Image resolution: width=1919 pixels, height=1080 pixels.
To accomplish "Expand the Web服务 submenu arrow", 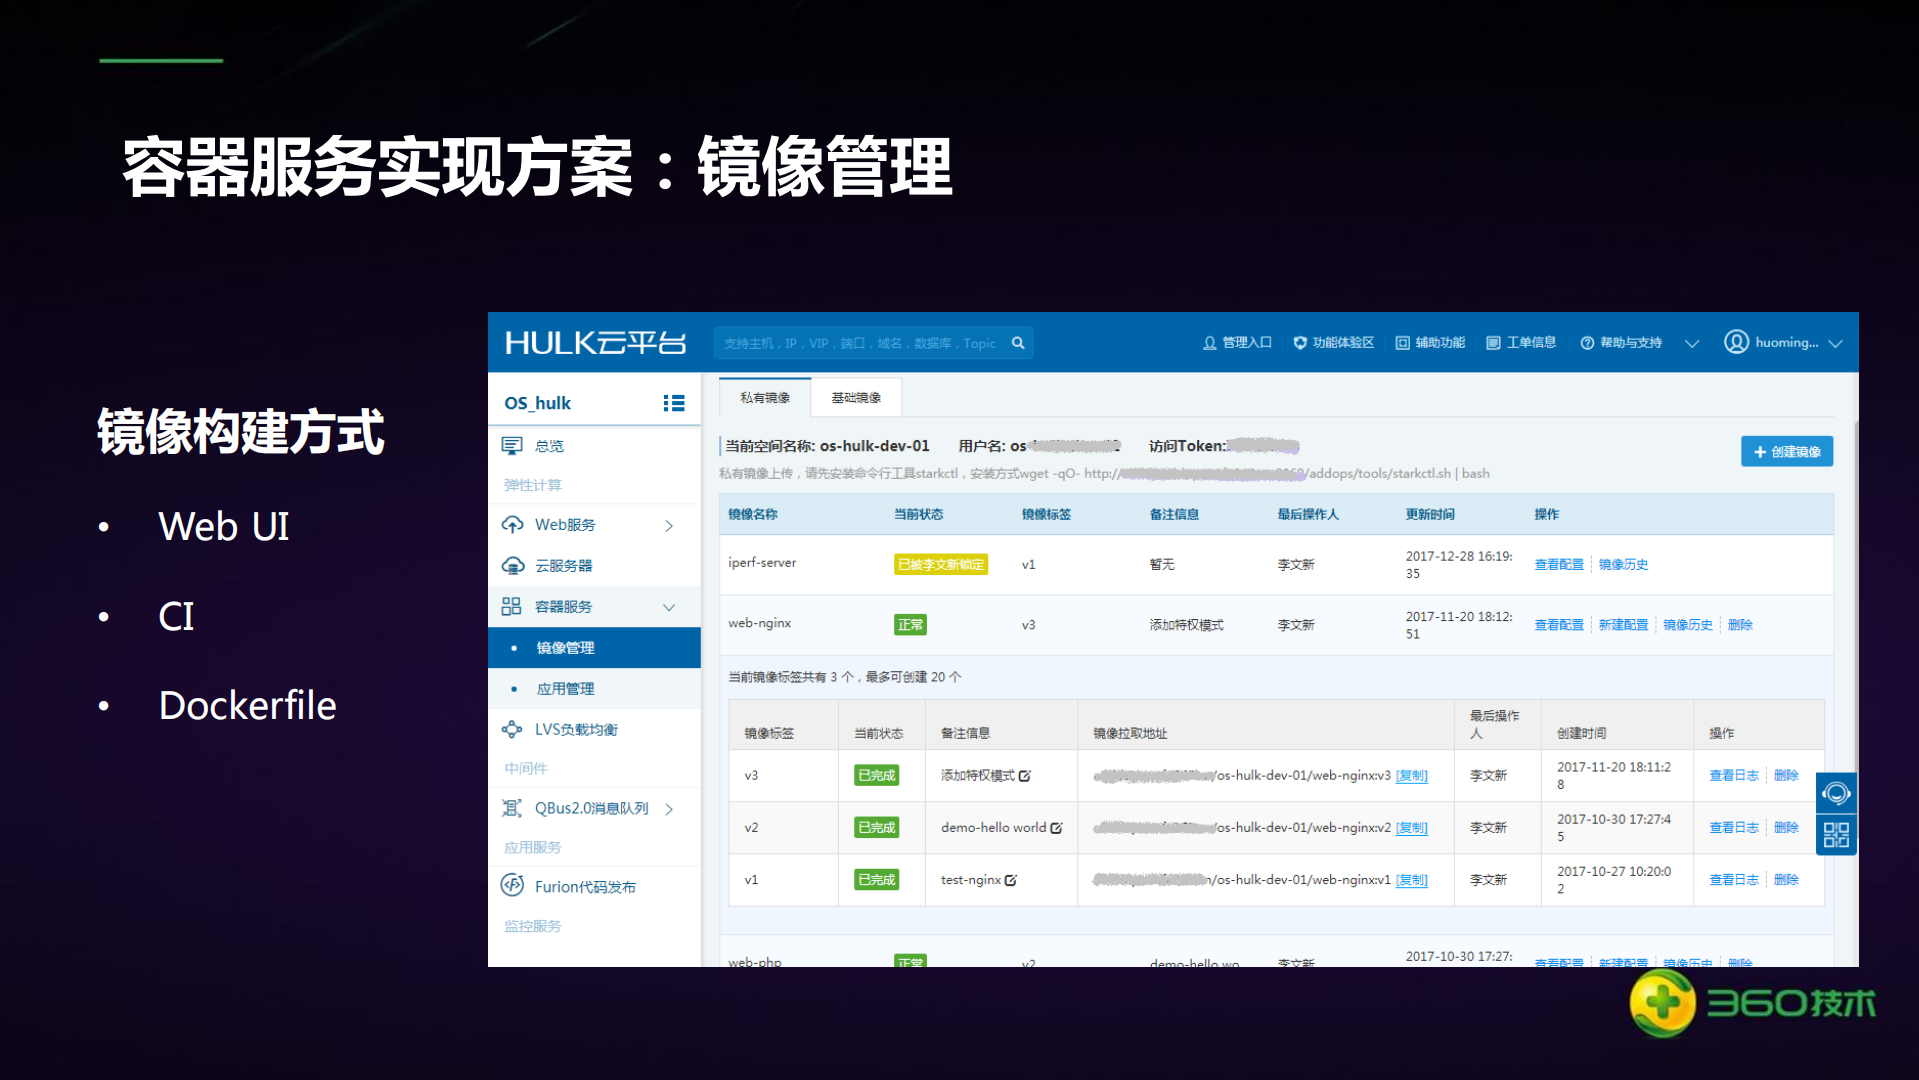I will coord(669,524).
